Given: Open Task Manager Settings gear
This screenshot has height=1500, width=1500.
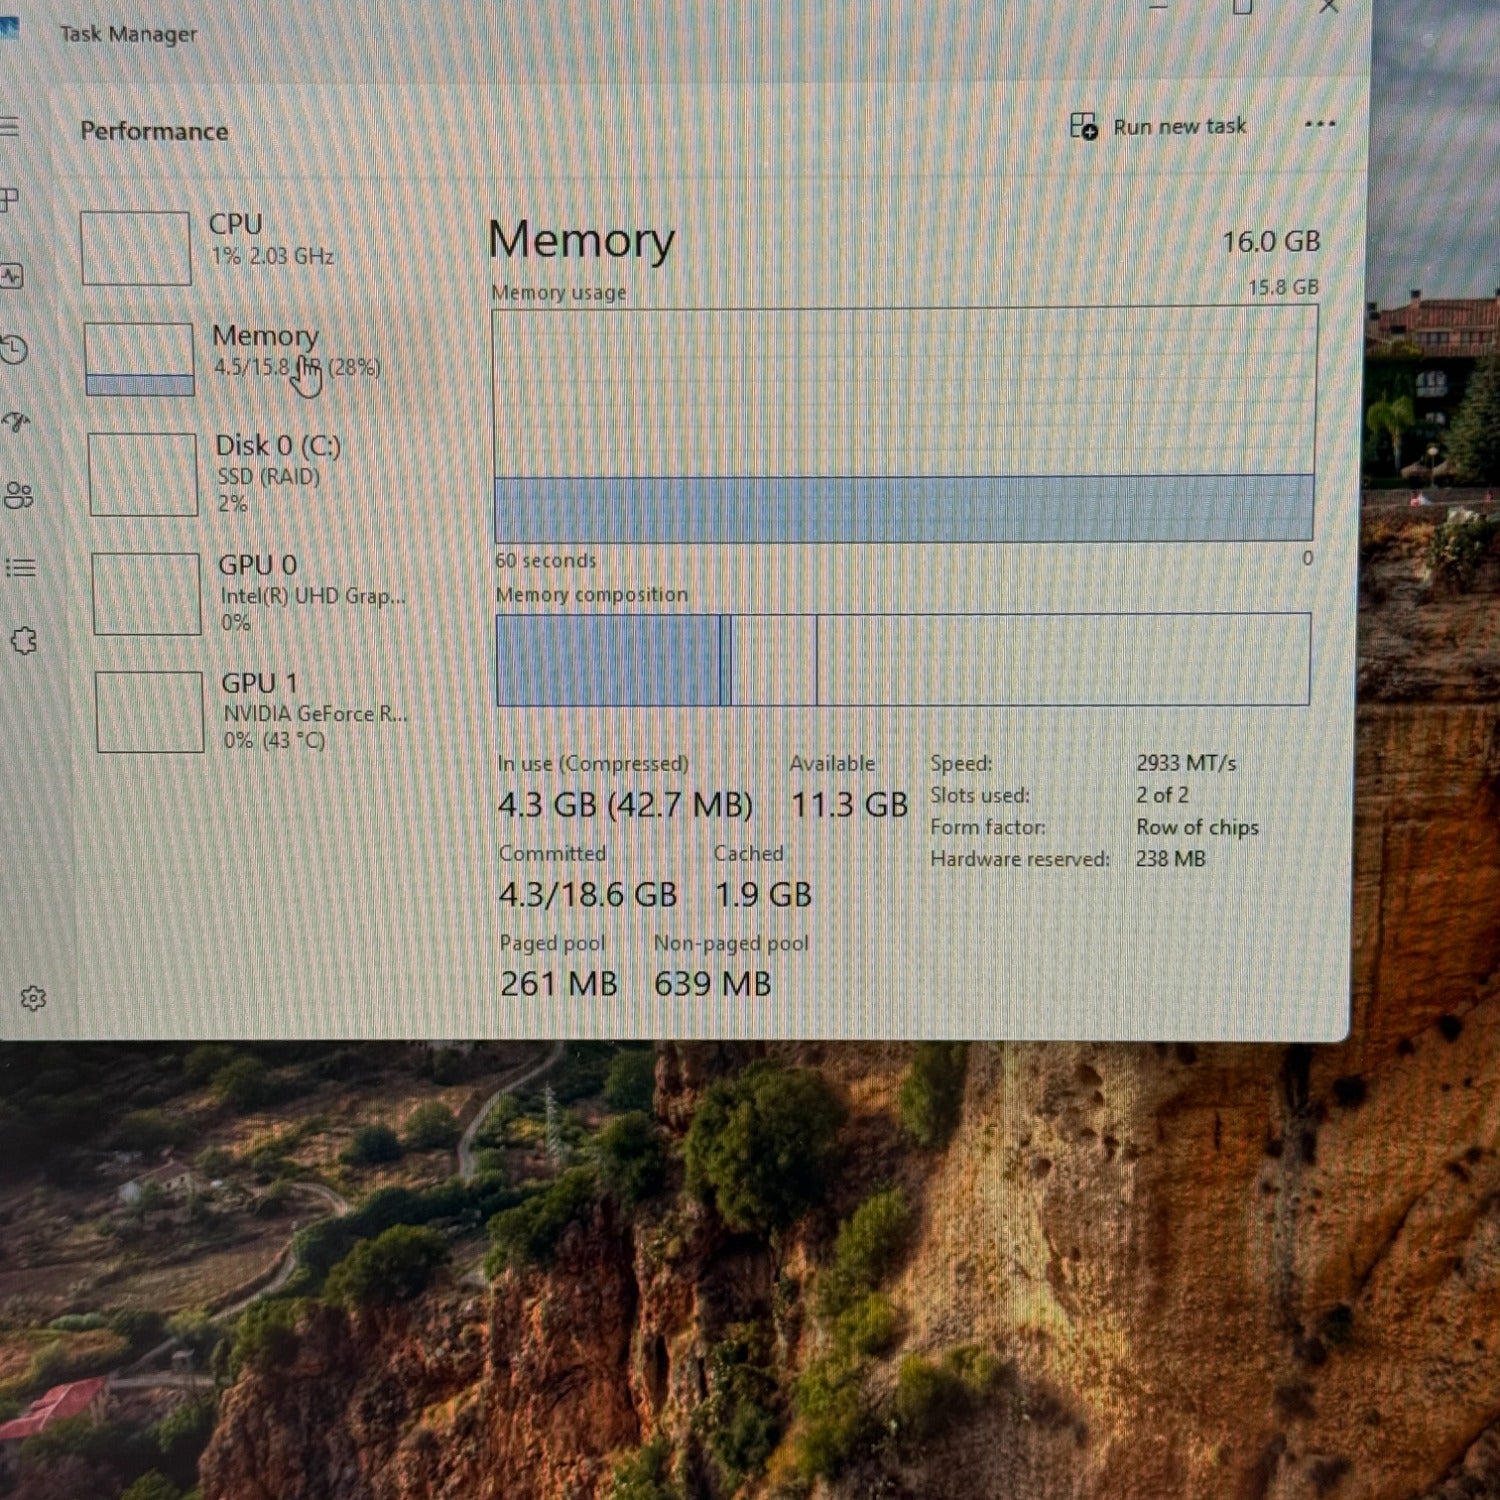Looking at the screenshot, I should 33,998.
